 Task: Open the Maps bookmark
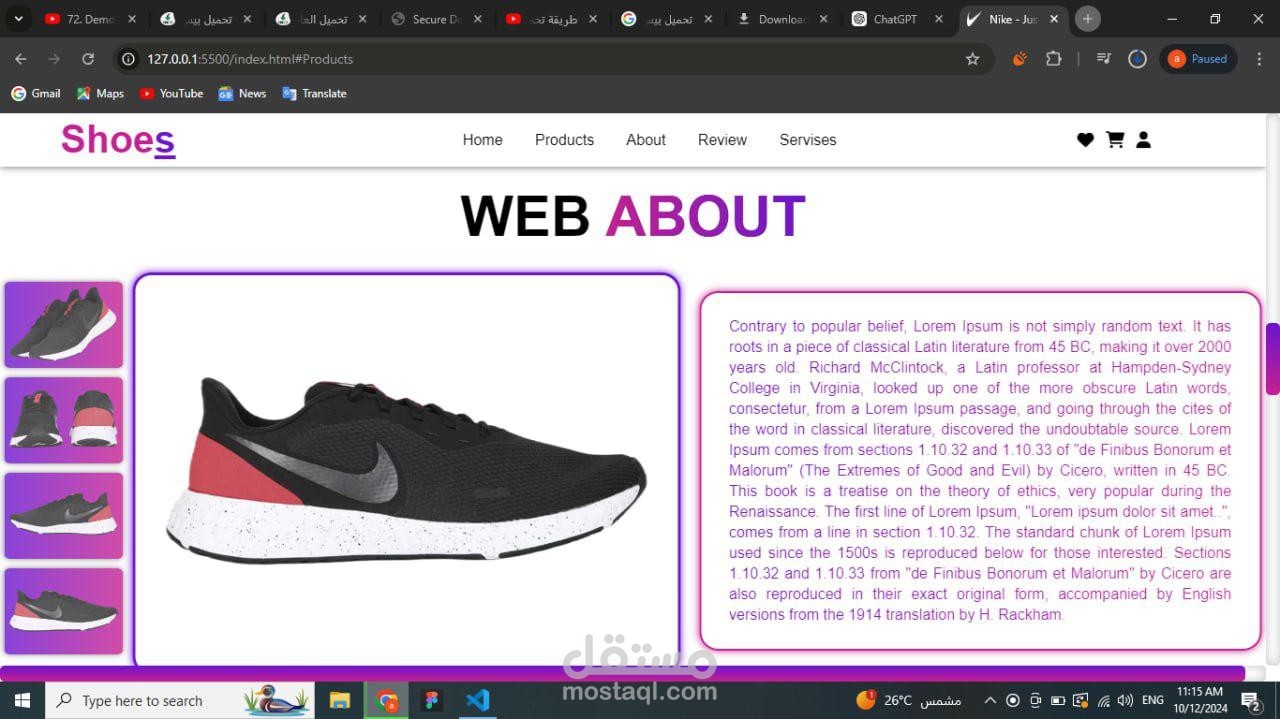tap(100, 93)
